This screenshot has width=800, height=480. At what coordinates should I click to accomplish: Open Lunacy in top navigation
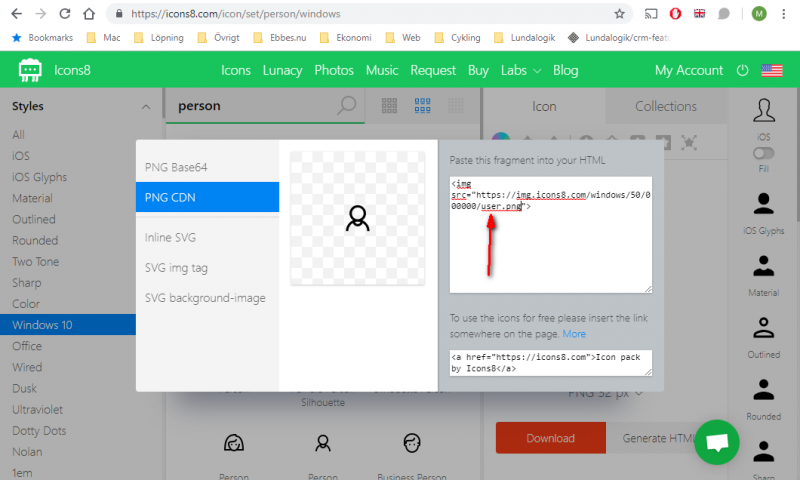pyautogui.click(x=282, y=70)
